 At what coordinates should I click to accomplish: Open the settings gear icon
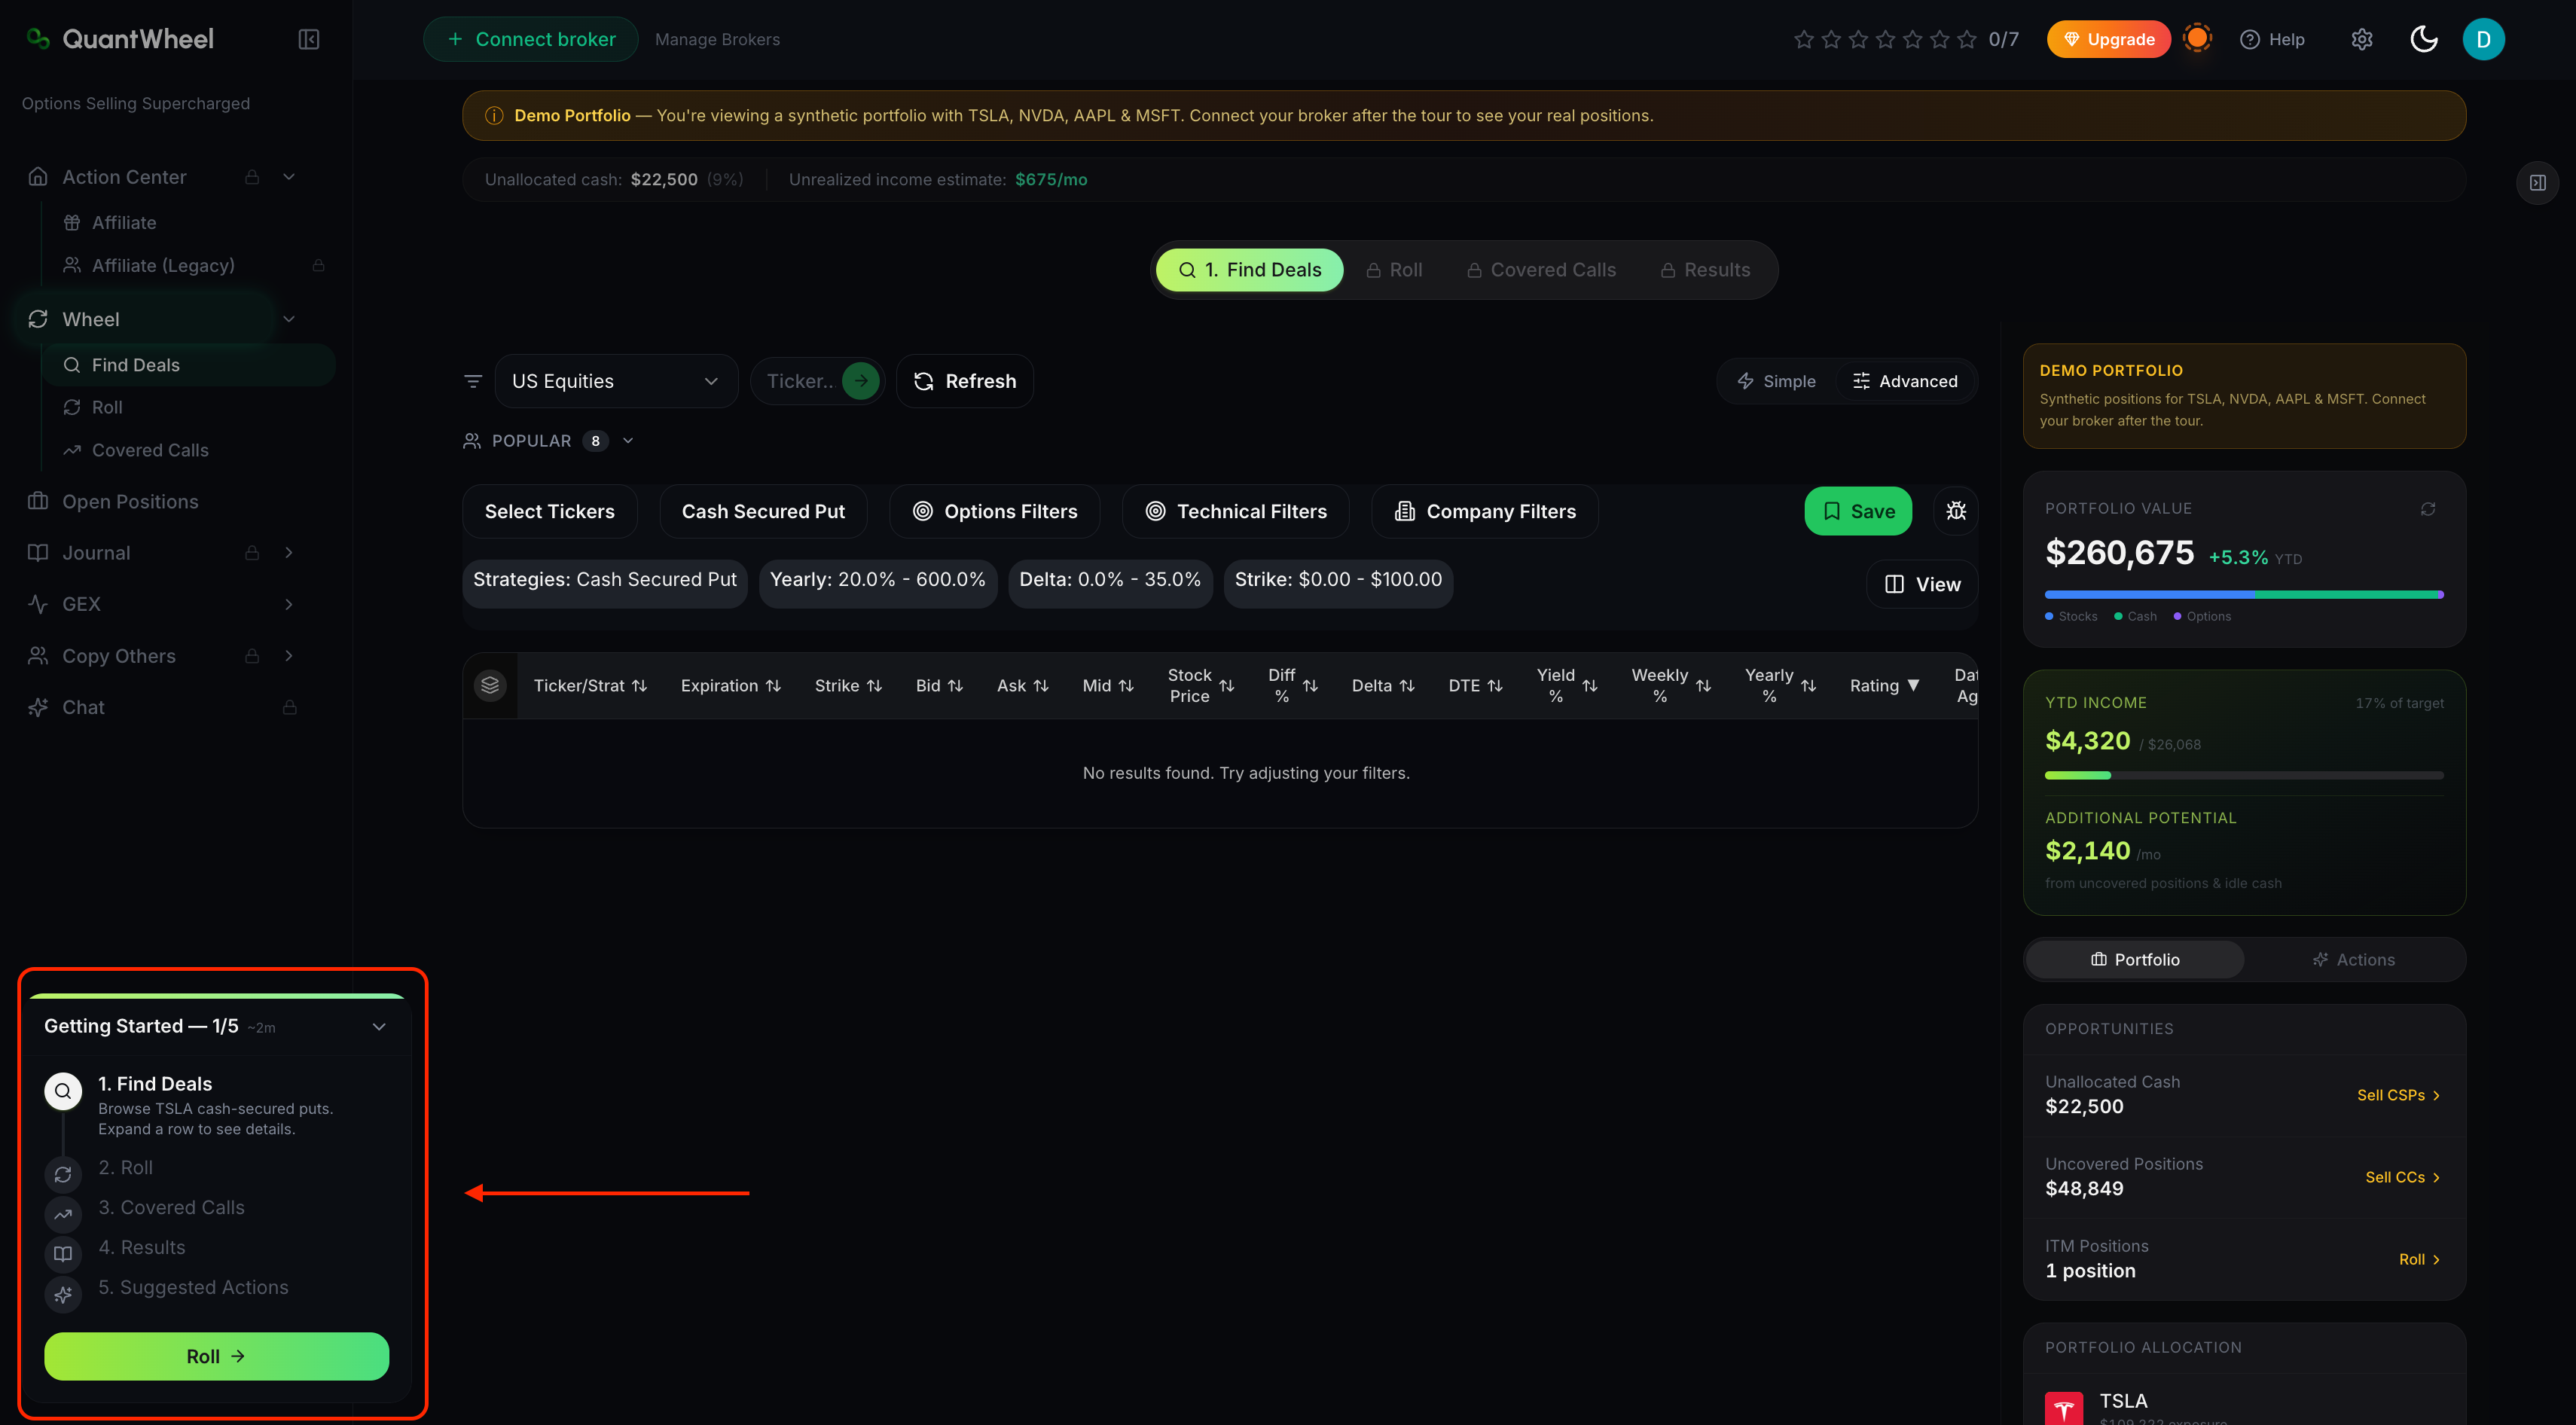(x=2361, y=39)
